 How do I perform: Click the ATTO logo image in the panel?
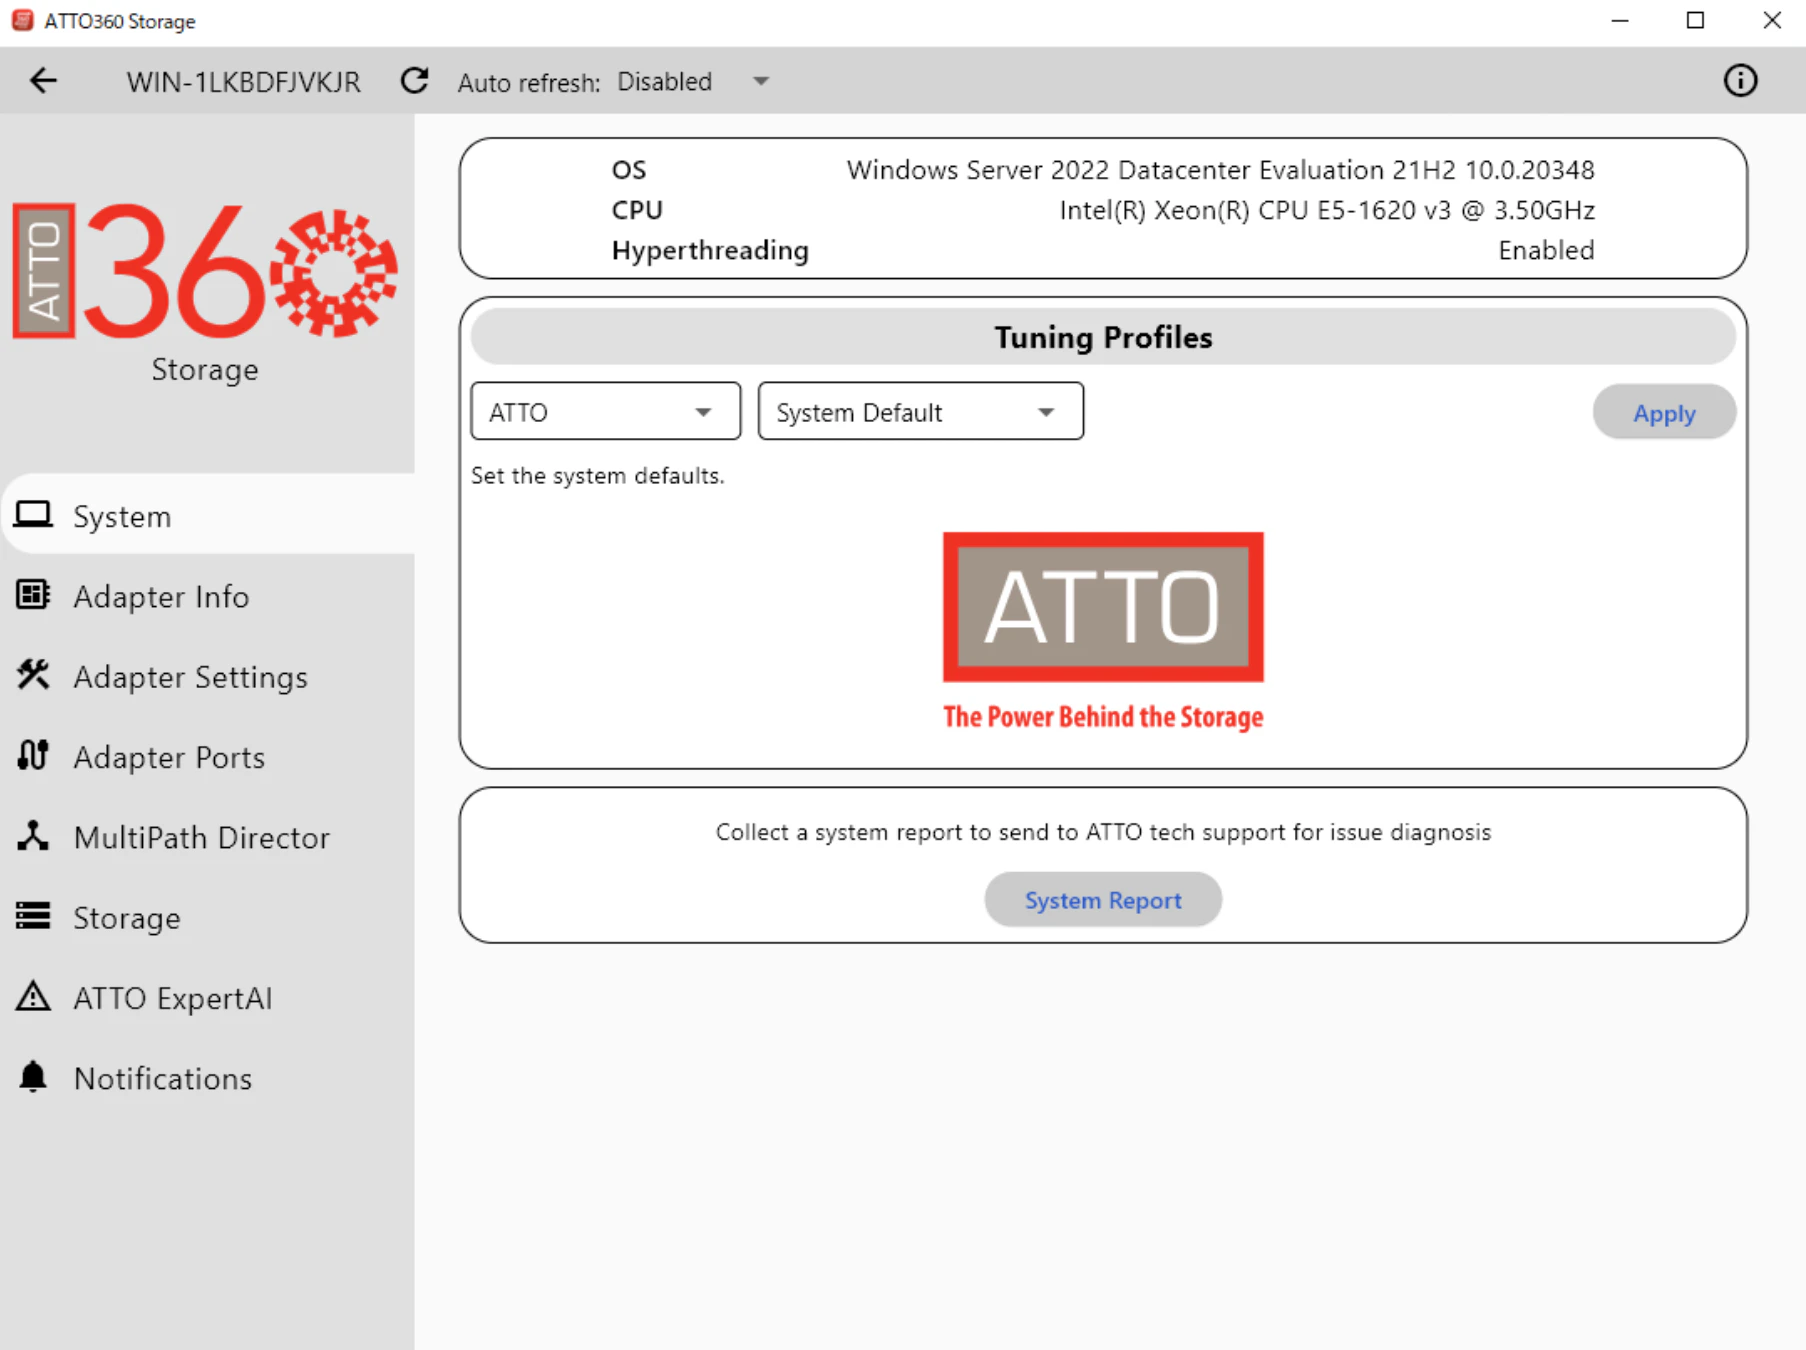1103,607
